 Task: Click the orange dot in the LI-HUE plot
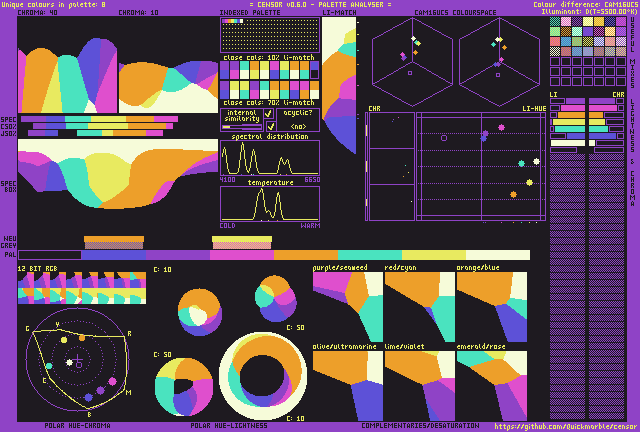tap(513, 194)
